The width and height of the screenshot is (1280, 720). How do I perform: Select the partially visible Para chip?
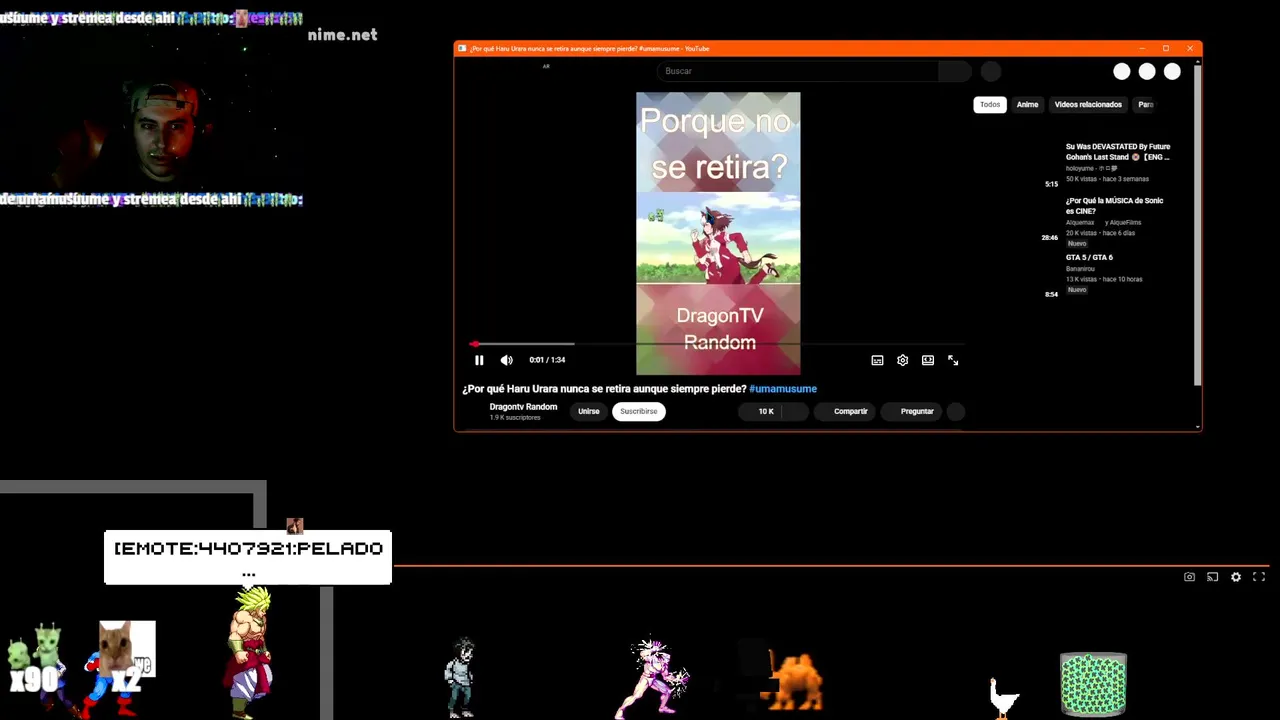tap(1146, 104)
